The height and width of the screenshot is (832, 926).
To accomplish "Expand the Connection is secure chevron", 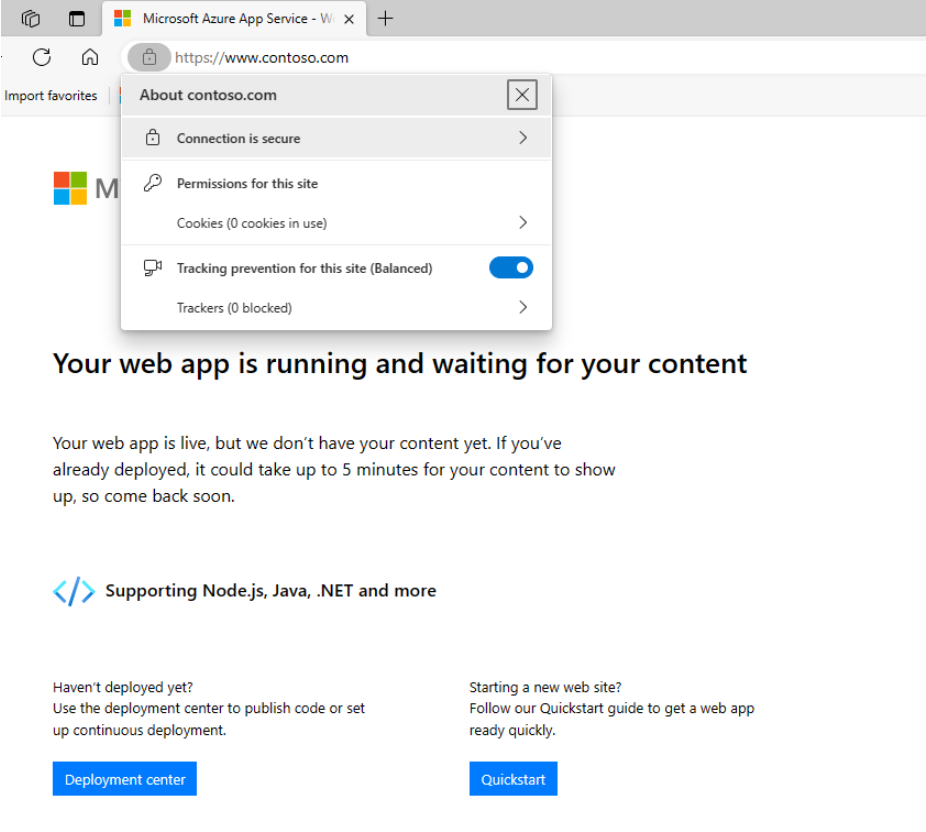I will tap(523, 138).
